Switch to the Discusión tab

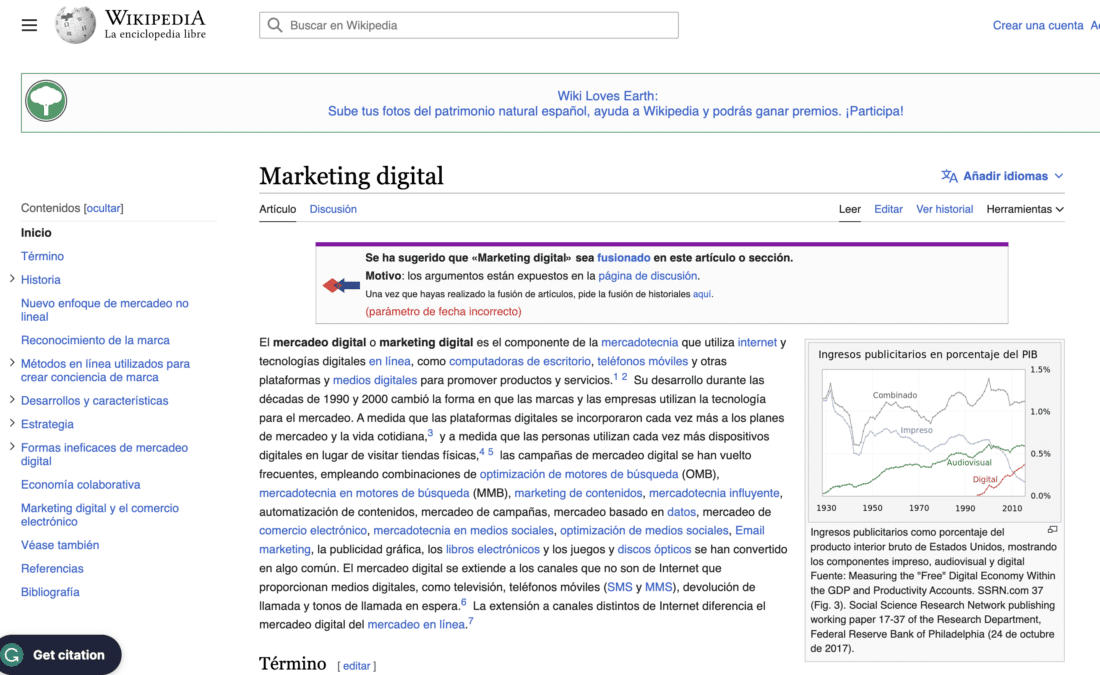(333, 209)
